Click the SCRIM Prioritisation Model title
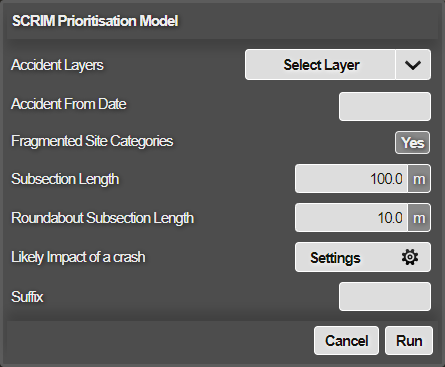This screenshot has width=445, height=367. point(95,21)
